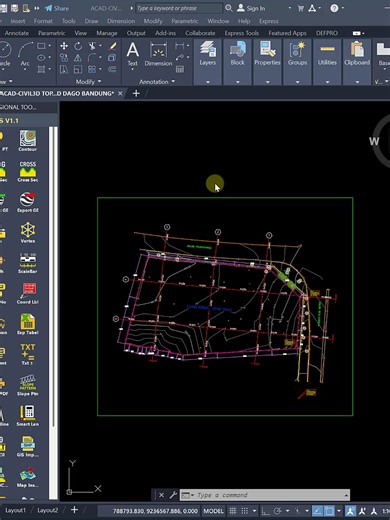This screenshot has width=390, height=520.
Task: Click the Erase tool icon
Action: click(112, 46)
